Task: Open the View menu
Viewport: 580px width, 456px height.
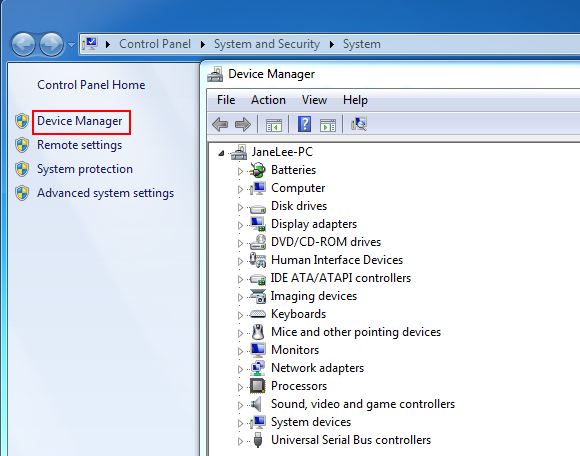Action: [314, 100]
